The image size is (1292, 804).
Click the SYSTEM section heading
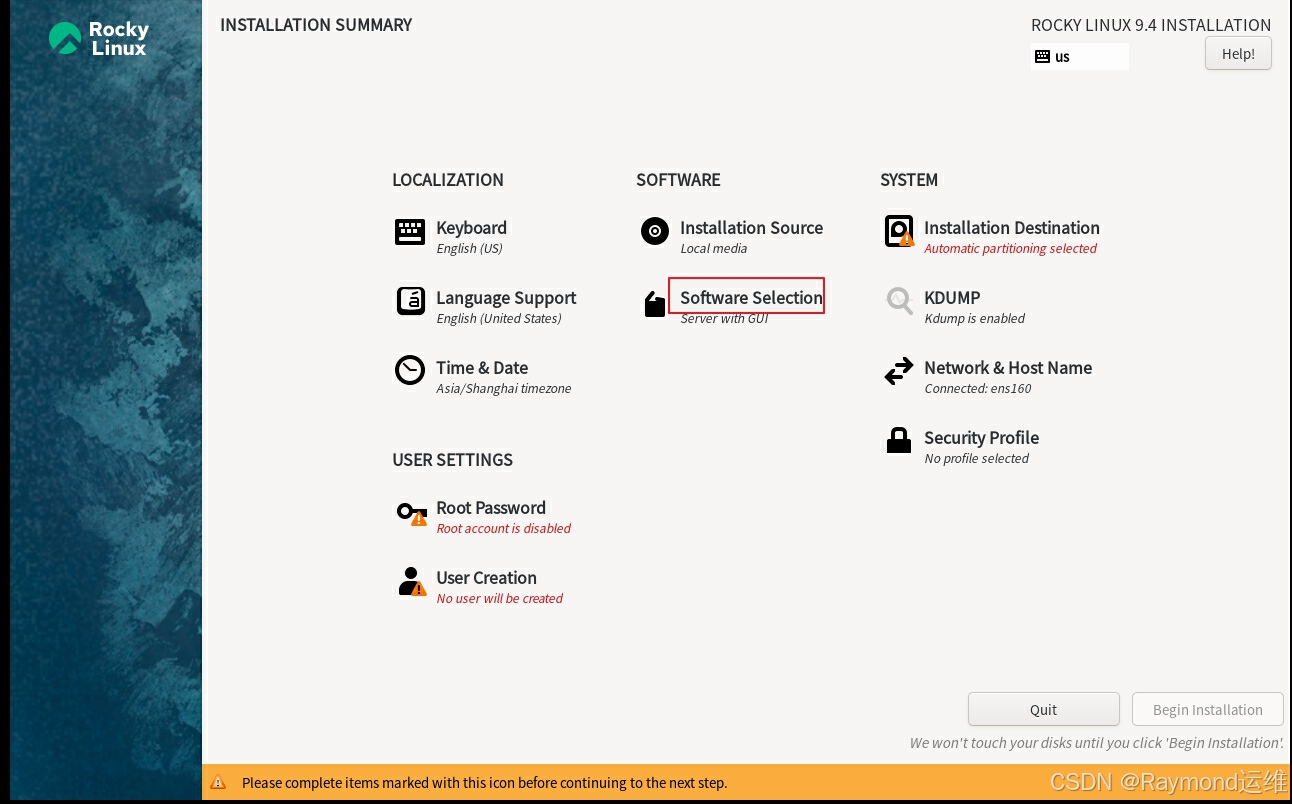(908, 180)
